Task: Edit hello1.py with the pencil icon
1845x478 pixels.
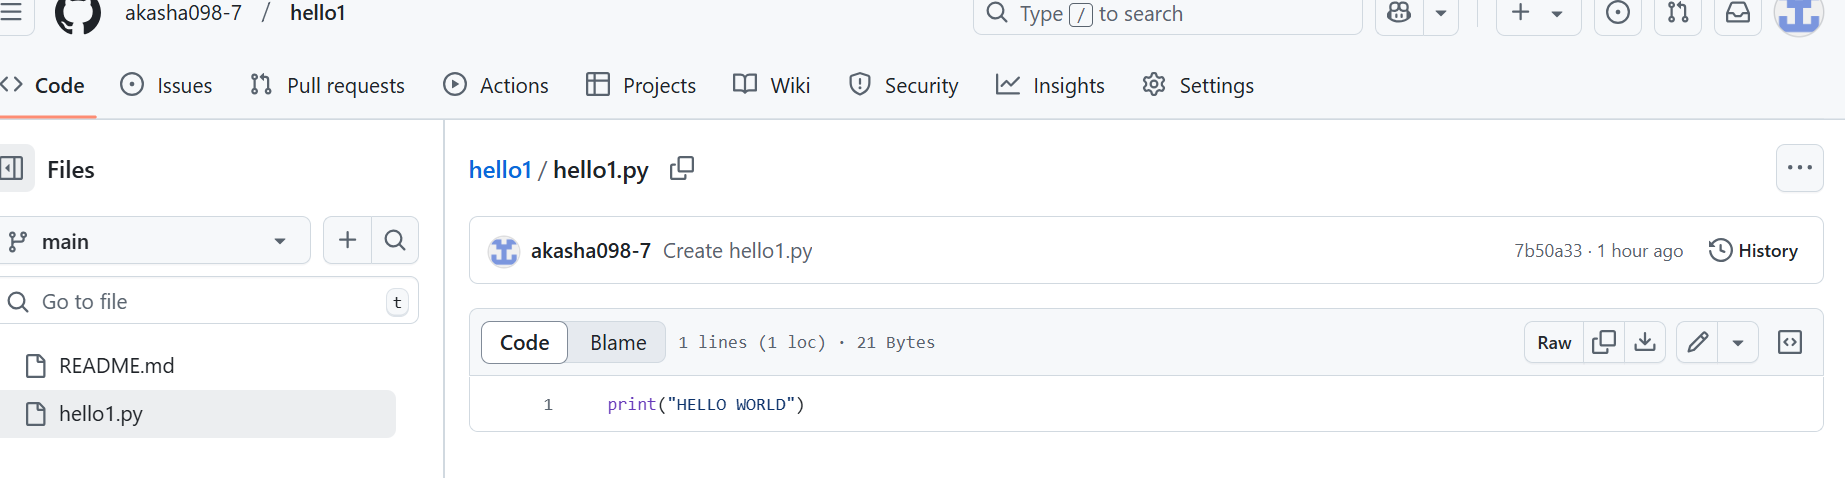Action: 1697,342
